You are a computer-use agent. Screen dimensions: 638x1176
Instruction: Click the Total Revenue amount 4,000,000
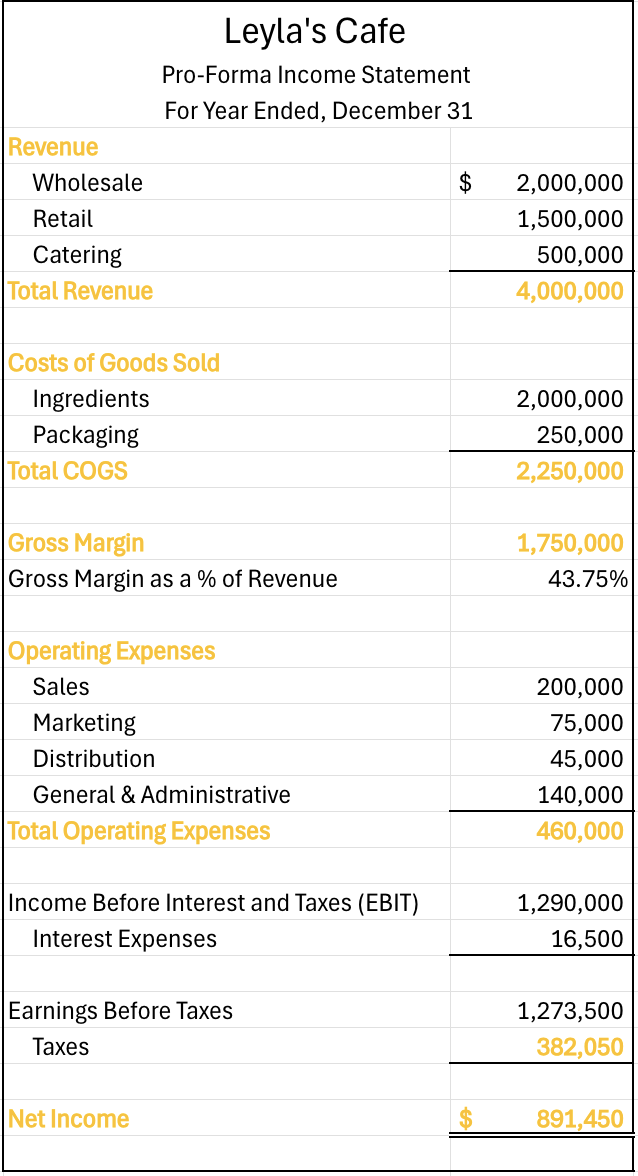pyautogui.click(x=569, y=291)
